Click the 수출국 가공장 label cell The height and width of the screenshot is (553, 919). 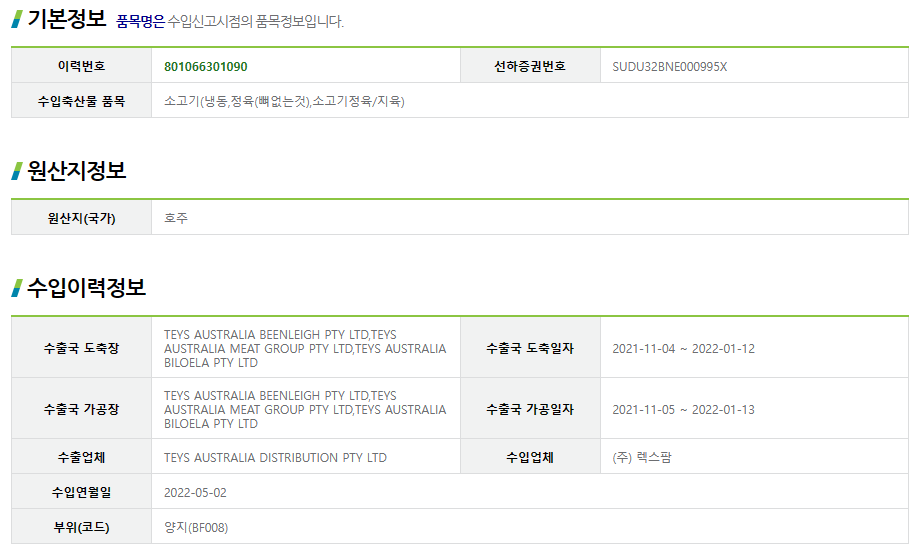[x=81, y=409]
